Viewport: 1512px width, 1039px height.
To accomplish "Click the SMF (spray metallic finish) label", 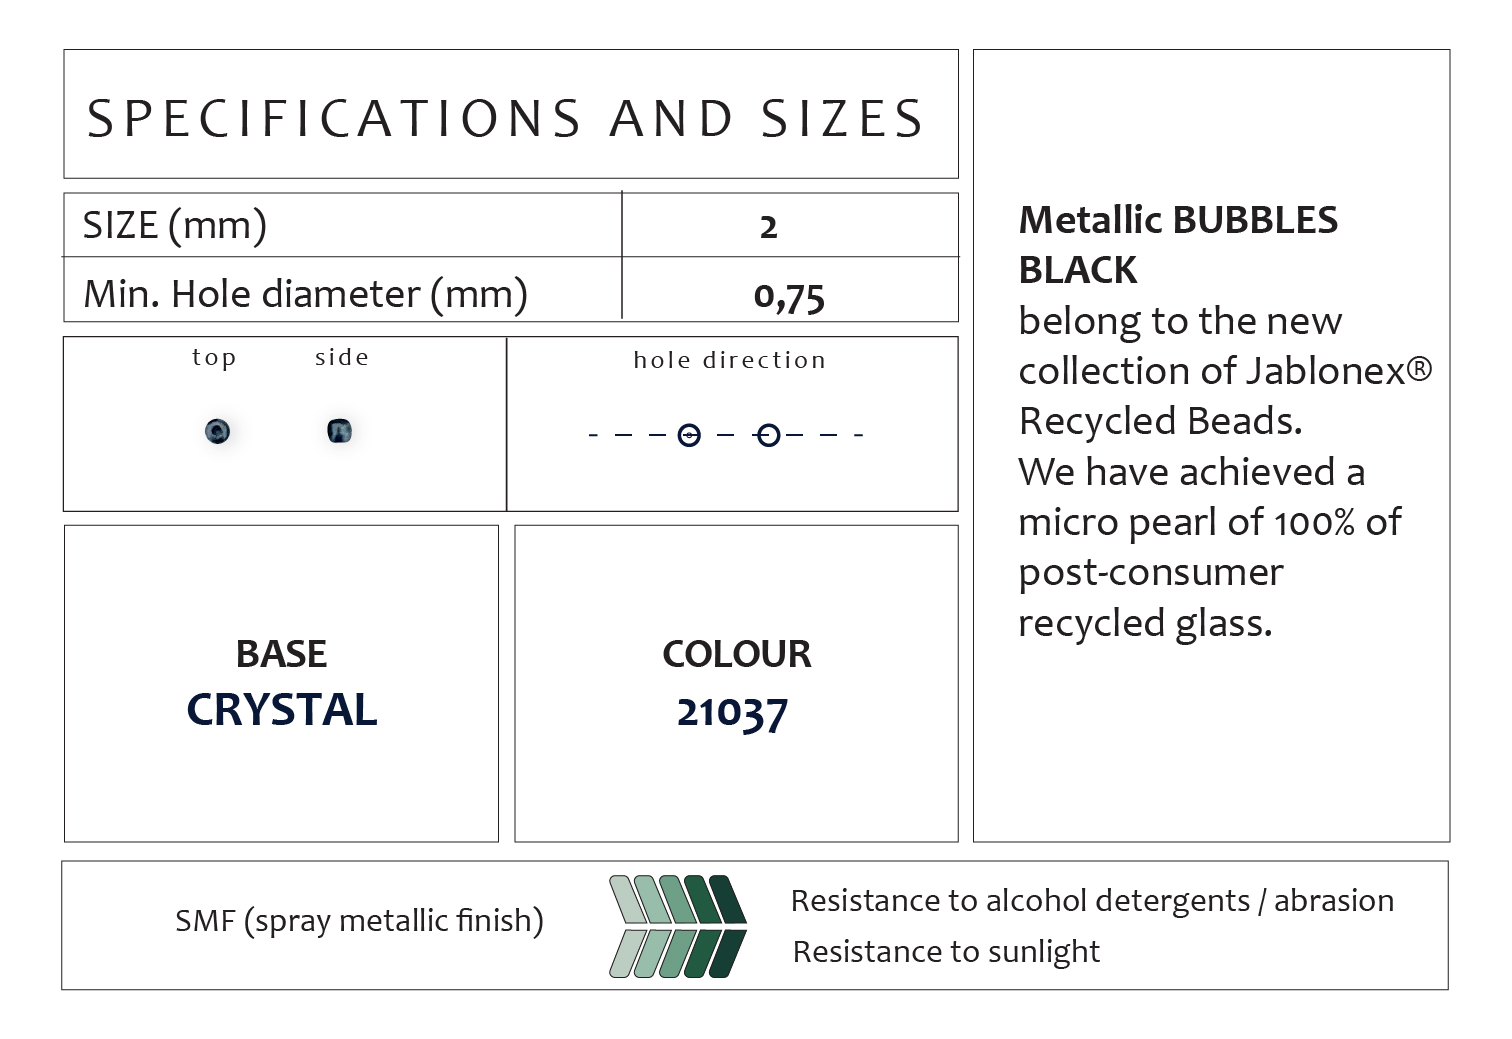I will click(359, 920).
